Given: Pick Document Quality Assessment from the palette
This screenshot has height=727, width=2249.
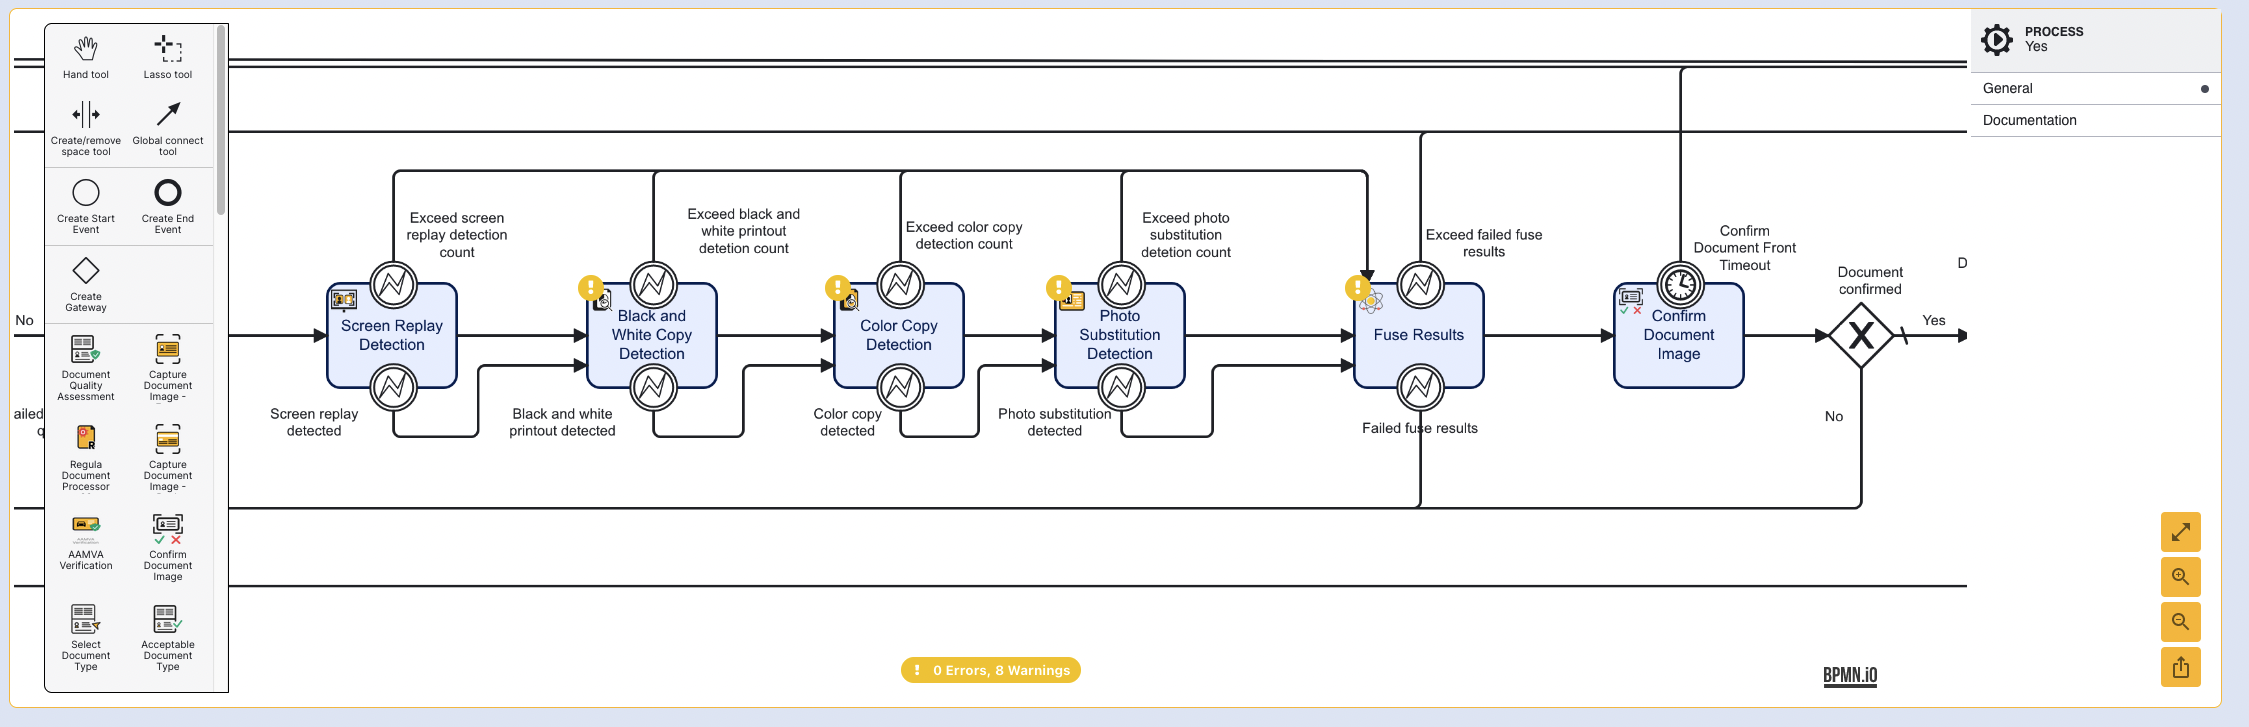Looking at the screenshot, I should (86, 349).
